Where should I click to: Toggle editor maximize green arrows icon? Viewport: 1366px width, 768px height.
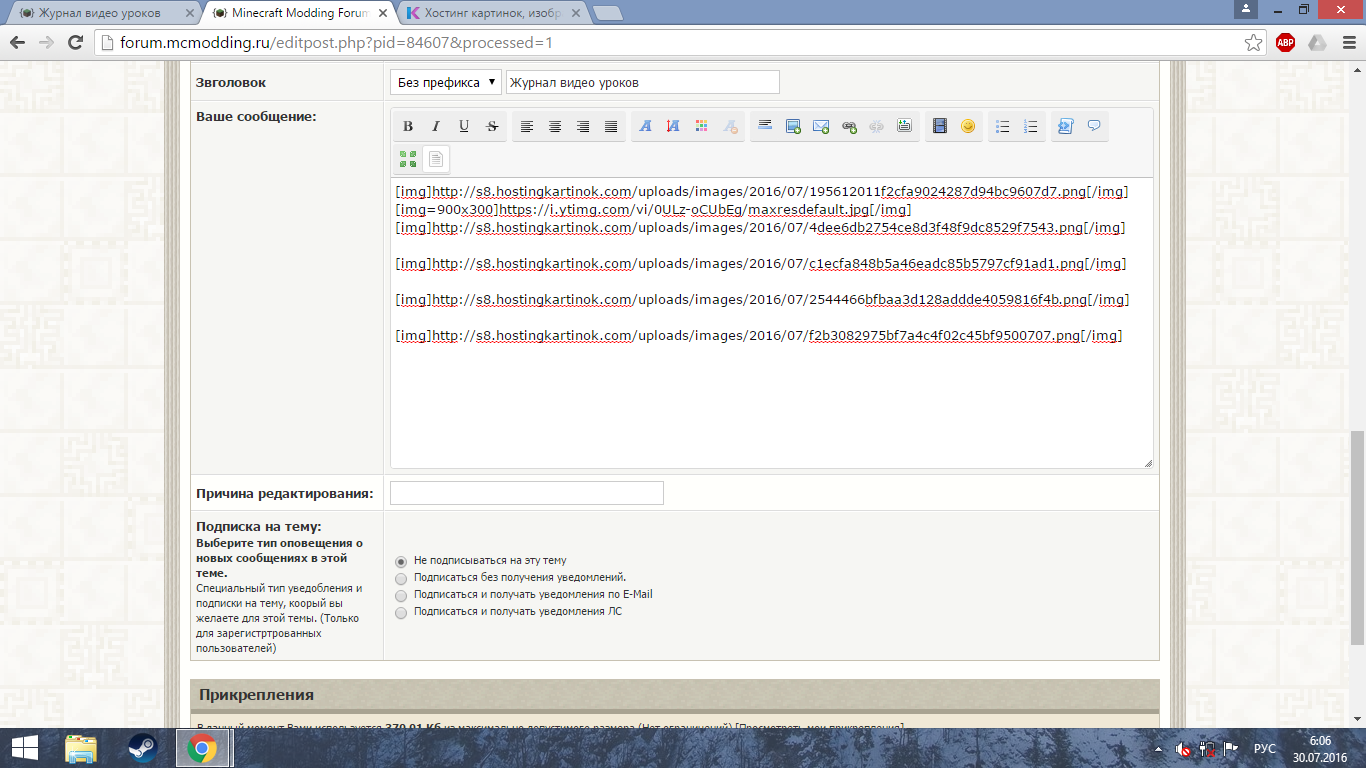[408, 158]
